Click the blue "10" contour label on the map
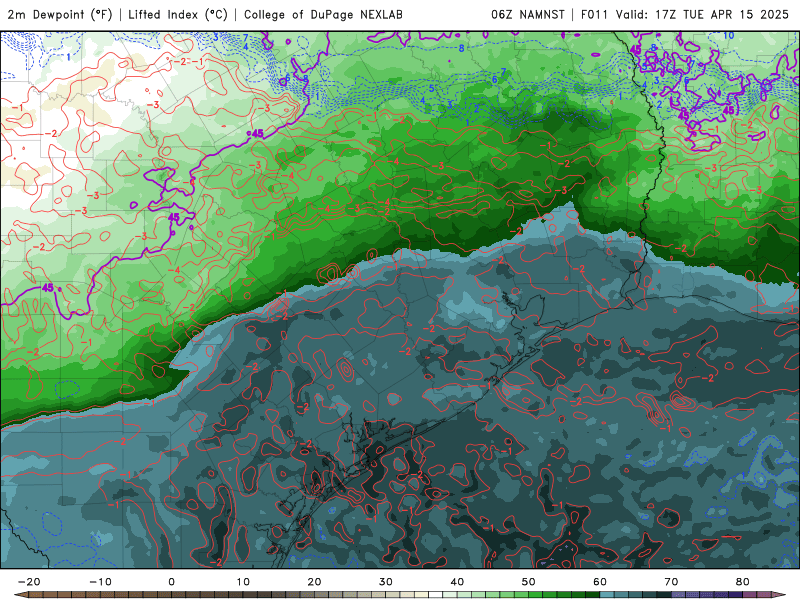The height and width of the screenshot is (600, 800). pyautogui.click(x=729, y=36)
